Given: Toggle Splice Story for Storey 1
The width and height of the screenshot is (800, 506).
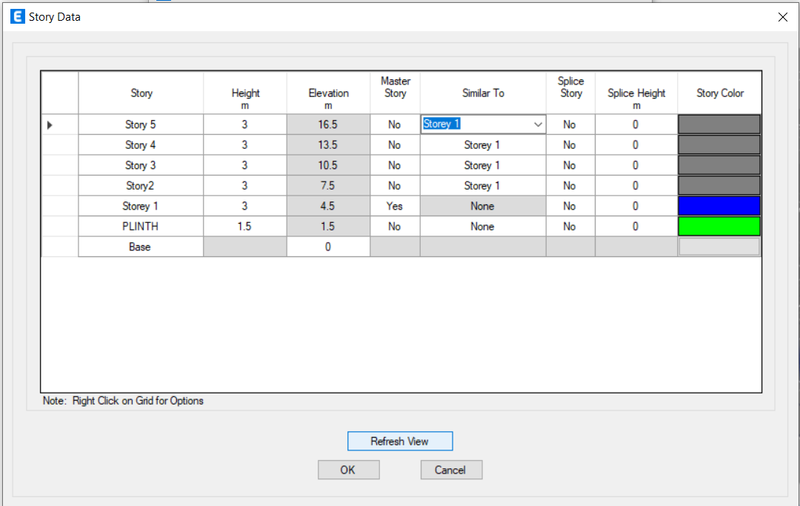Looking at the screenshot, I should click(x=570, y=206).
